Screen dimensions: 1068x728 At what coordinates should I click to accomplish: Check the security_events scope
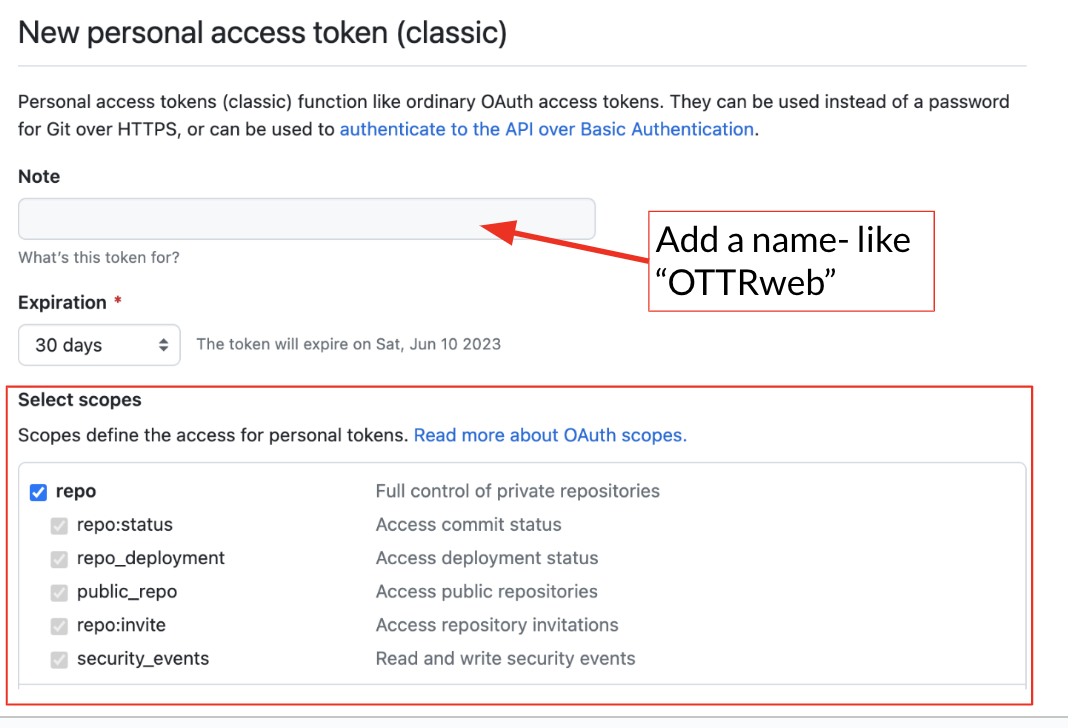pos(59,658)
